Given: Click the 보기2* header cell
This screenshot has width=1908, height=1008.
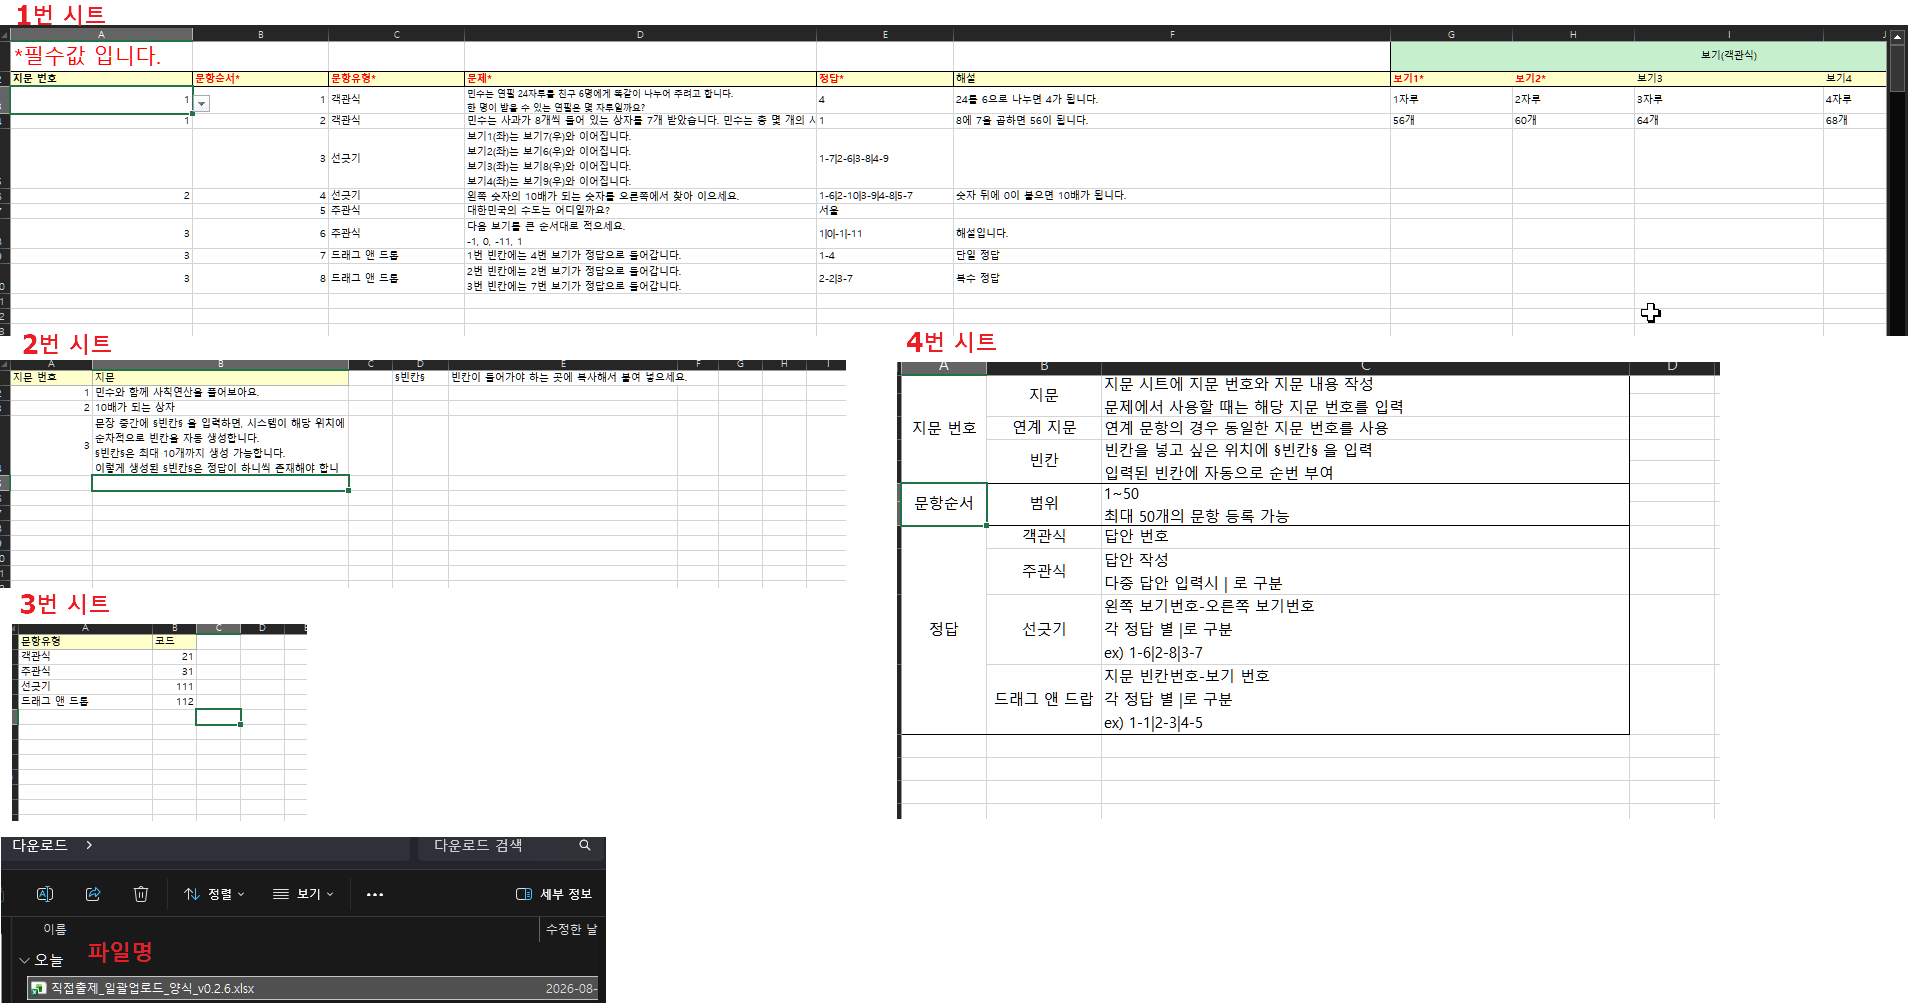Looking at the screenshot, I should click(1573, 78).
